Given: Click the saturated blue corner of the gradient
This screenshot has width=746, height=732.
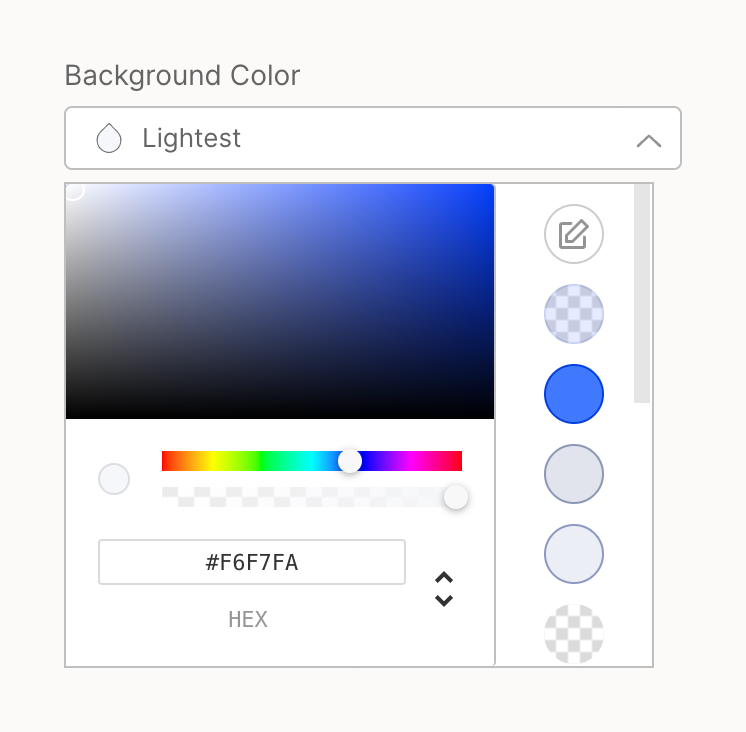Looking at the screenshot, I should coord(488,191).
